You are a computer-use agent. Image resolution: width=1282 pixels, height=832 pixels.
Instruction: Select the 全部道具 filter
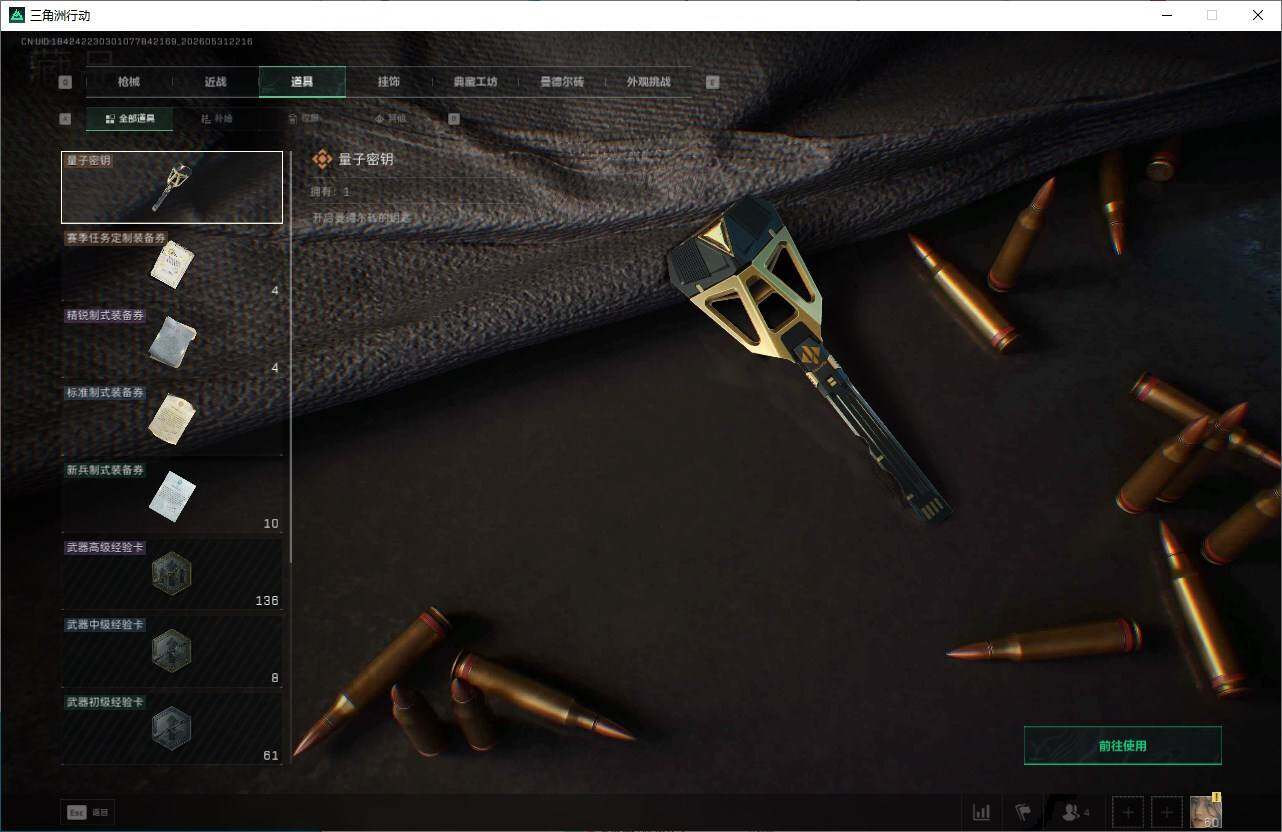click(x=129, y=119)
